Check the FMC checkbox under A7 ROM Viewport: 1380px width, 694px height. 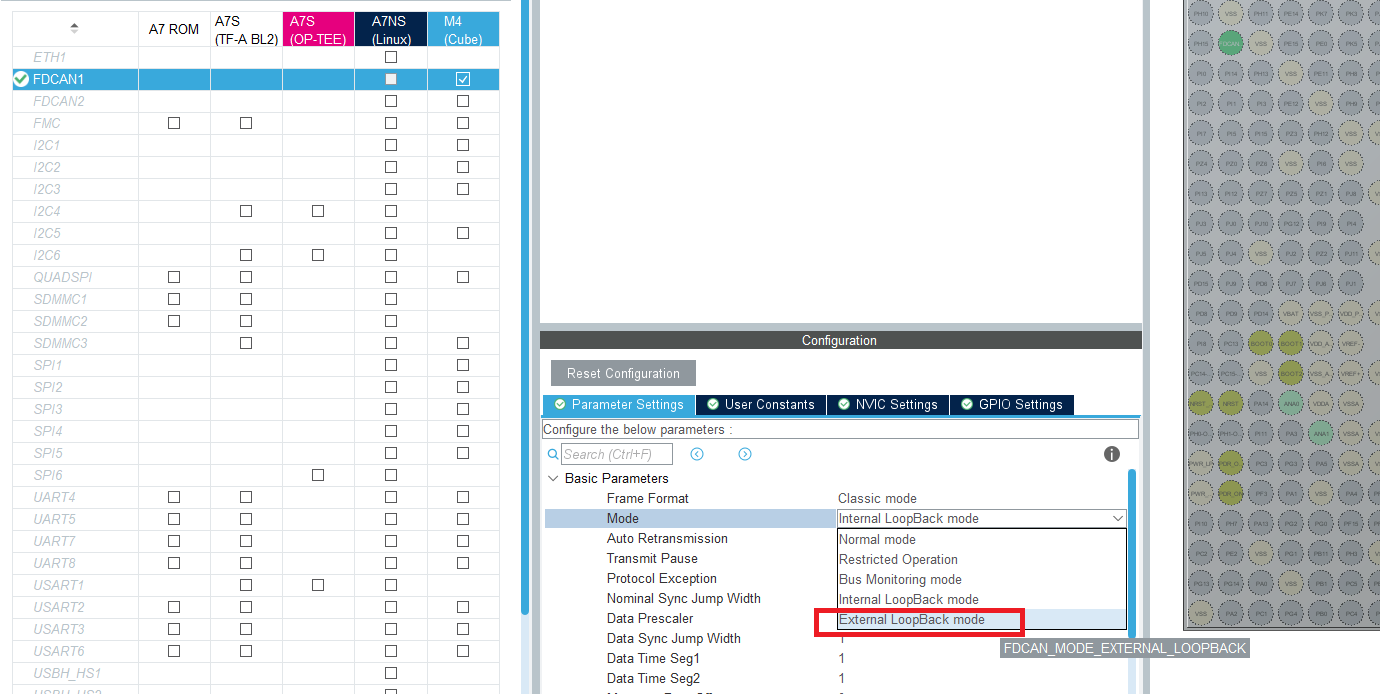pyautogui.click(x=173, y=123)
